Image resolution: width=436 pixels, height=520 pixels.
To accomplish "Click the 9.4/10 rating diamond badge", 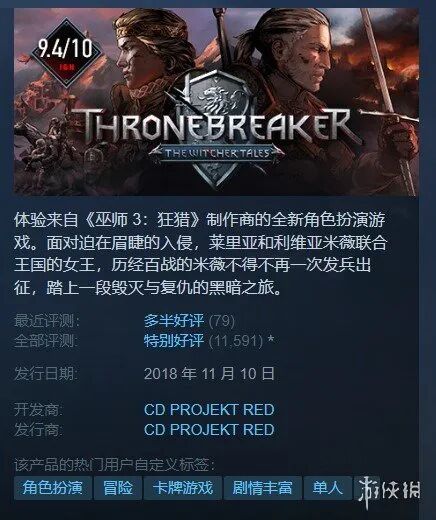I will pos(65,53).
